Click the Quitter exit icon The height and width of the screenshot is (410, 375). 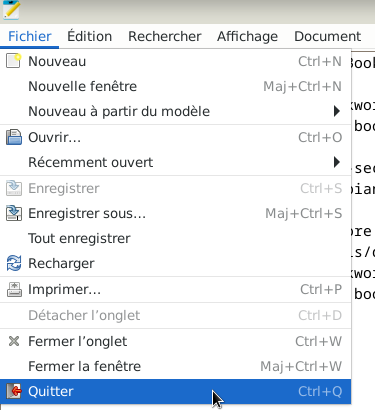[x=14, y=391]
